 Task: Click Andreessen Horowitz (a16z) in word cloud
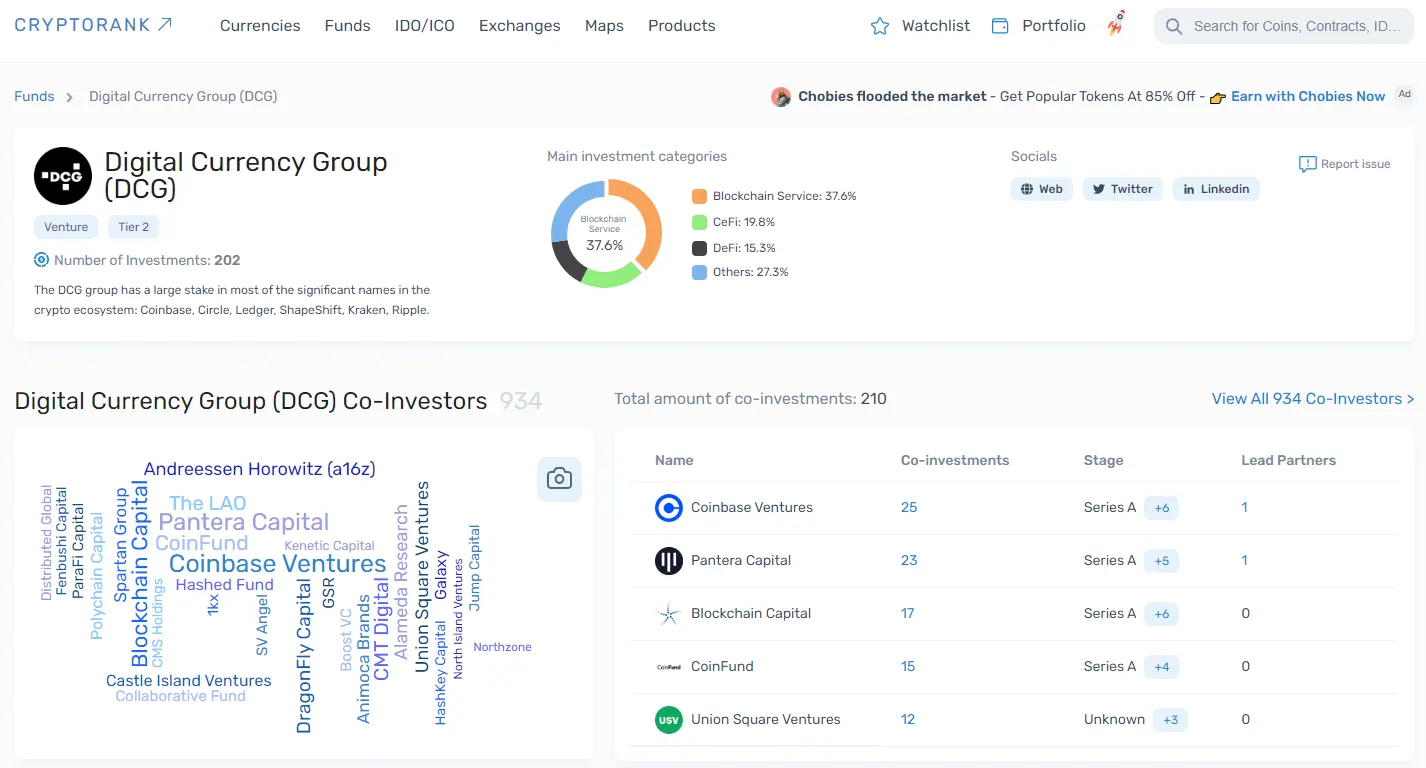point(260,469)
